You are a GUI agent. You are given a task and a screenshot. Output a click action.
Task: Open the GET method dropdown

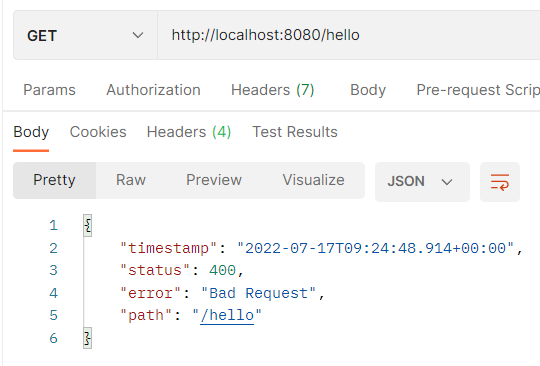pyautogui.click(x=85, y=35)
